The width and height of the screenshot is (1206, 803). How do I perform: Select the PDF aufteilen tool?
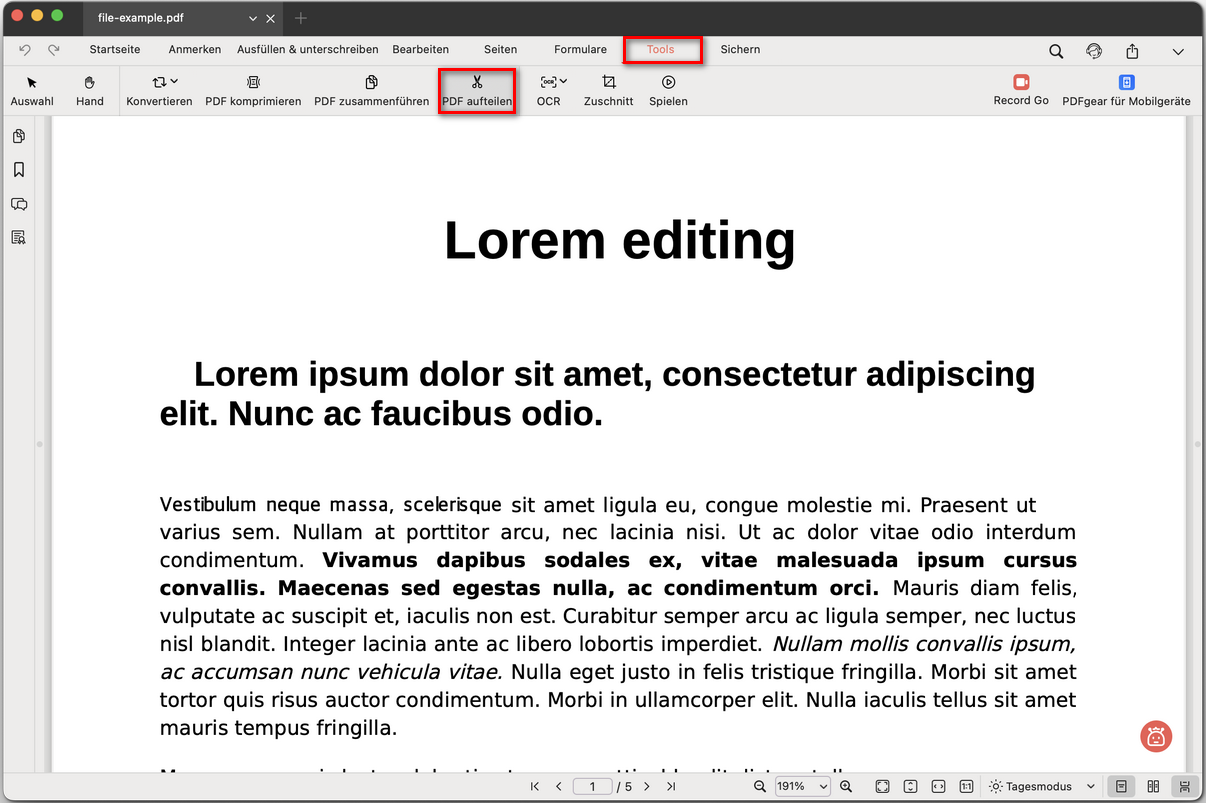(x=477, y=90)
